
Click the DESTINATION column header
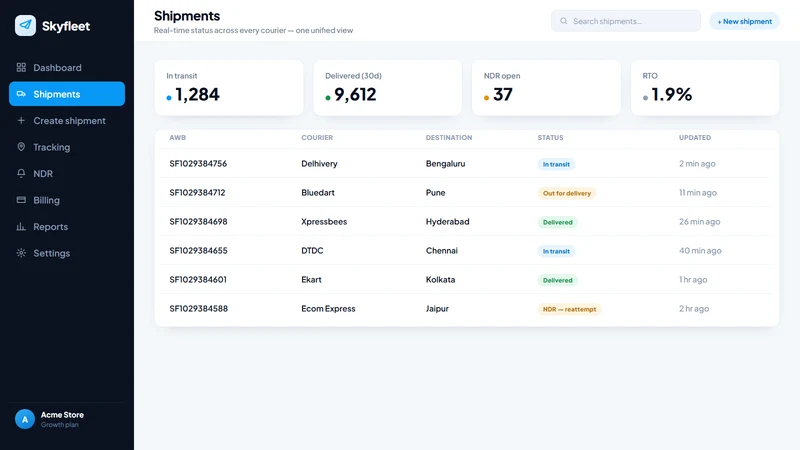[x=449, y=138]
